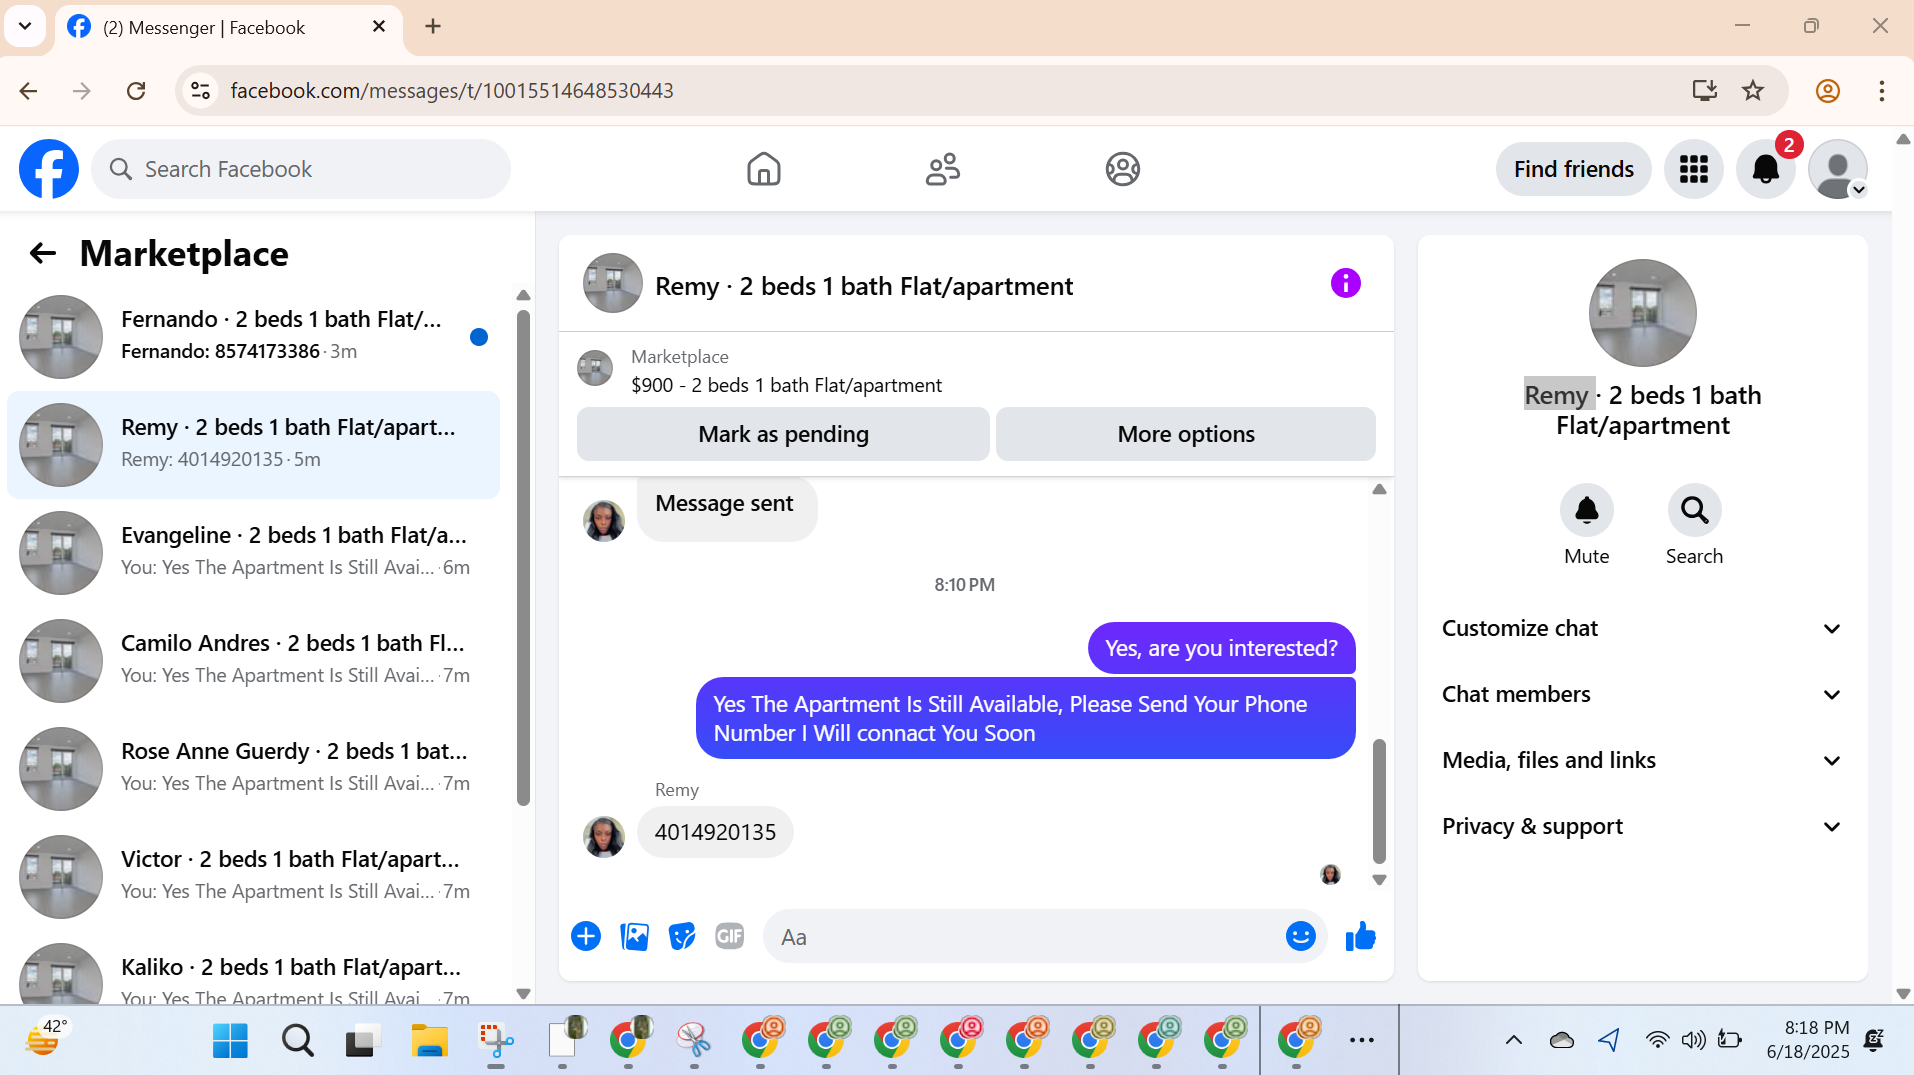
Task: Open conversation information purple icon
Action: click(x=1345, y=284)
